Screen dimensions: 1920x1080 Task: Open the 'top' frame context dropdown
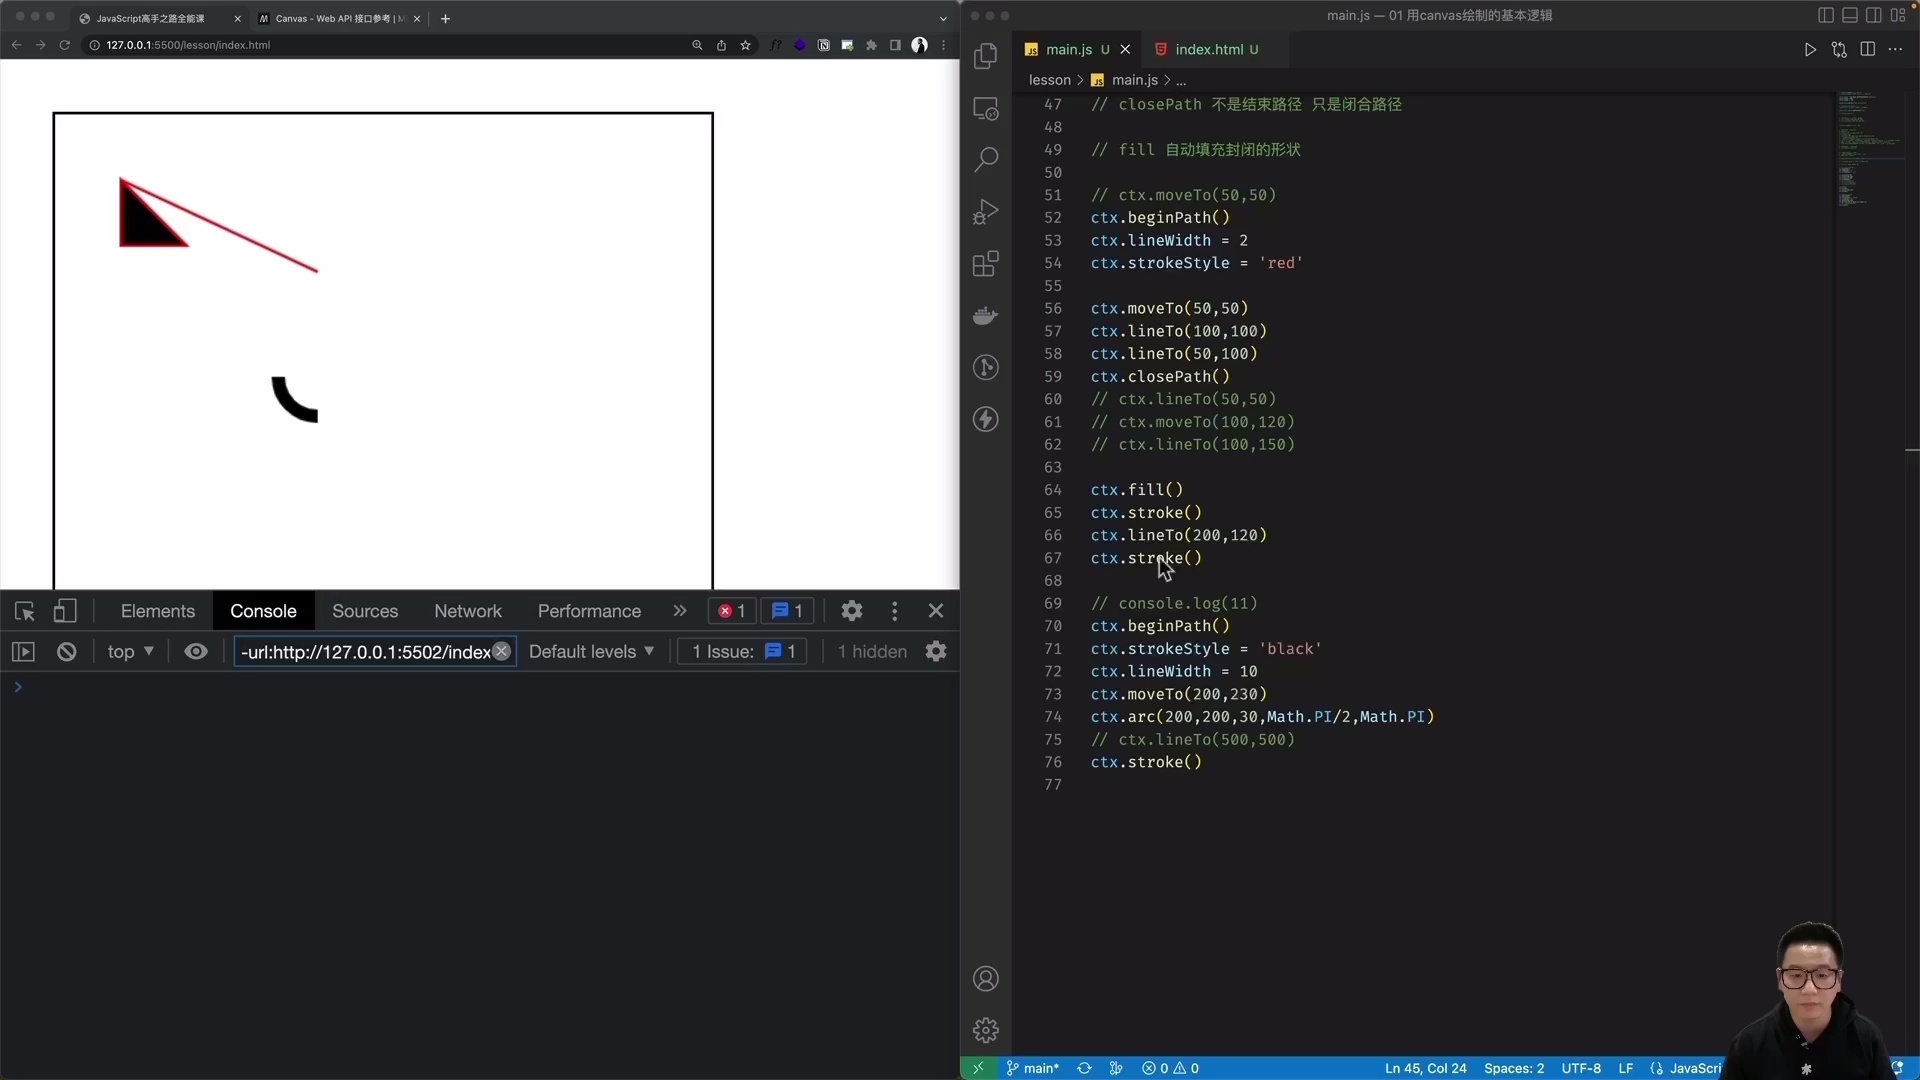point(129,651)
